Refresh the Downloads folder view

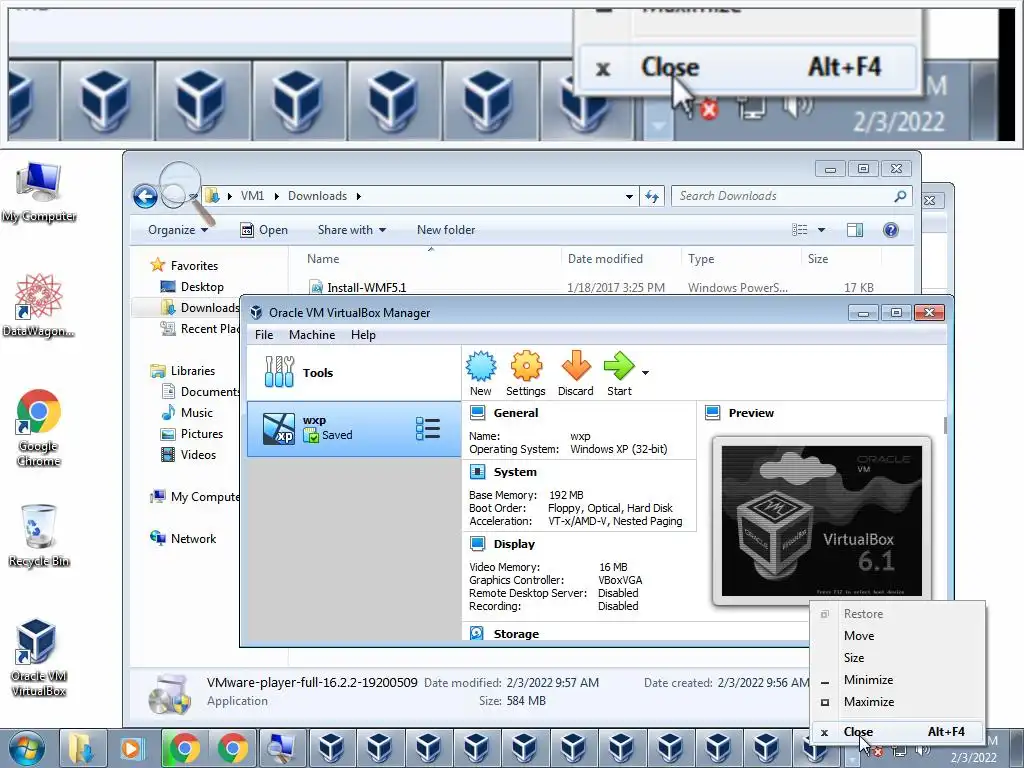click(x=652, y=196)
